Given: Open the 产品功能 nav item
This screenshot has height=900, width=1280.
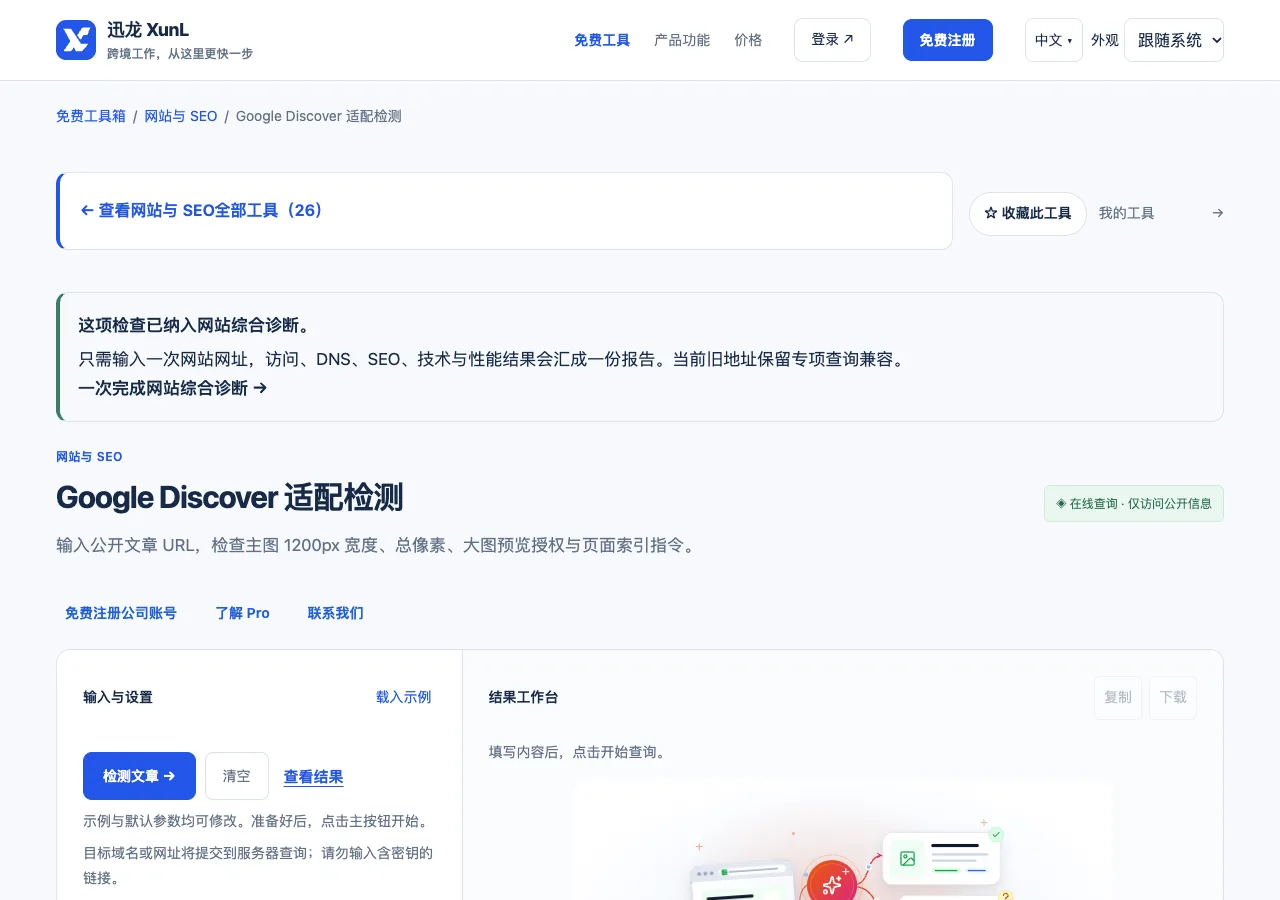Looking at the screenshot, I should pyautogui.click(x=682, y=40).
